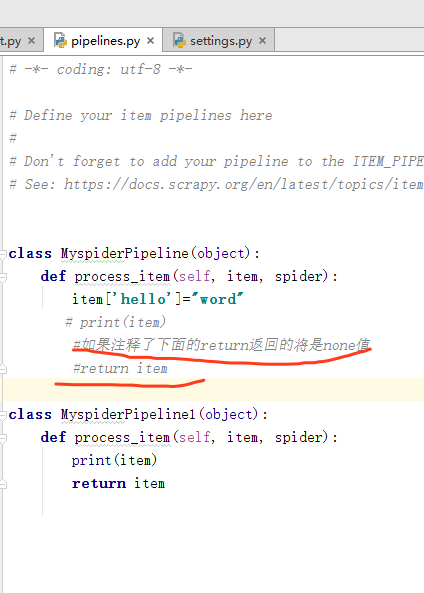
Task: Click the coding utf-8 comment line
Action: (x=101, y=69)
